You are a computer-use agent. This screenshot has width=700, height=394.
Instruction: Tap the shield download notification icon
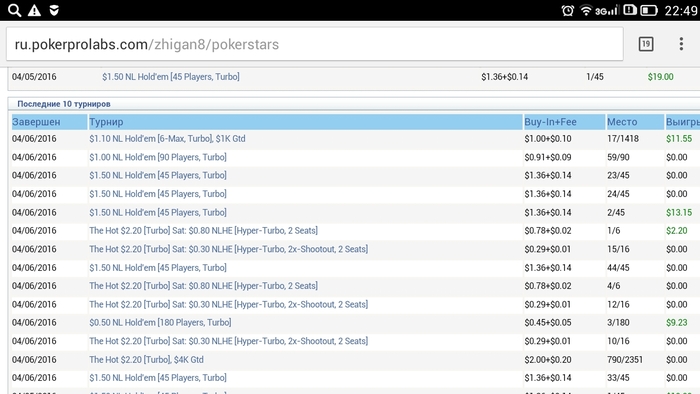54,10
